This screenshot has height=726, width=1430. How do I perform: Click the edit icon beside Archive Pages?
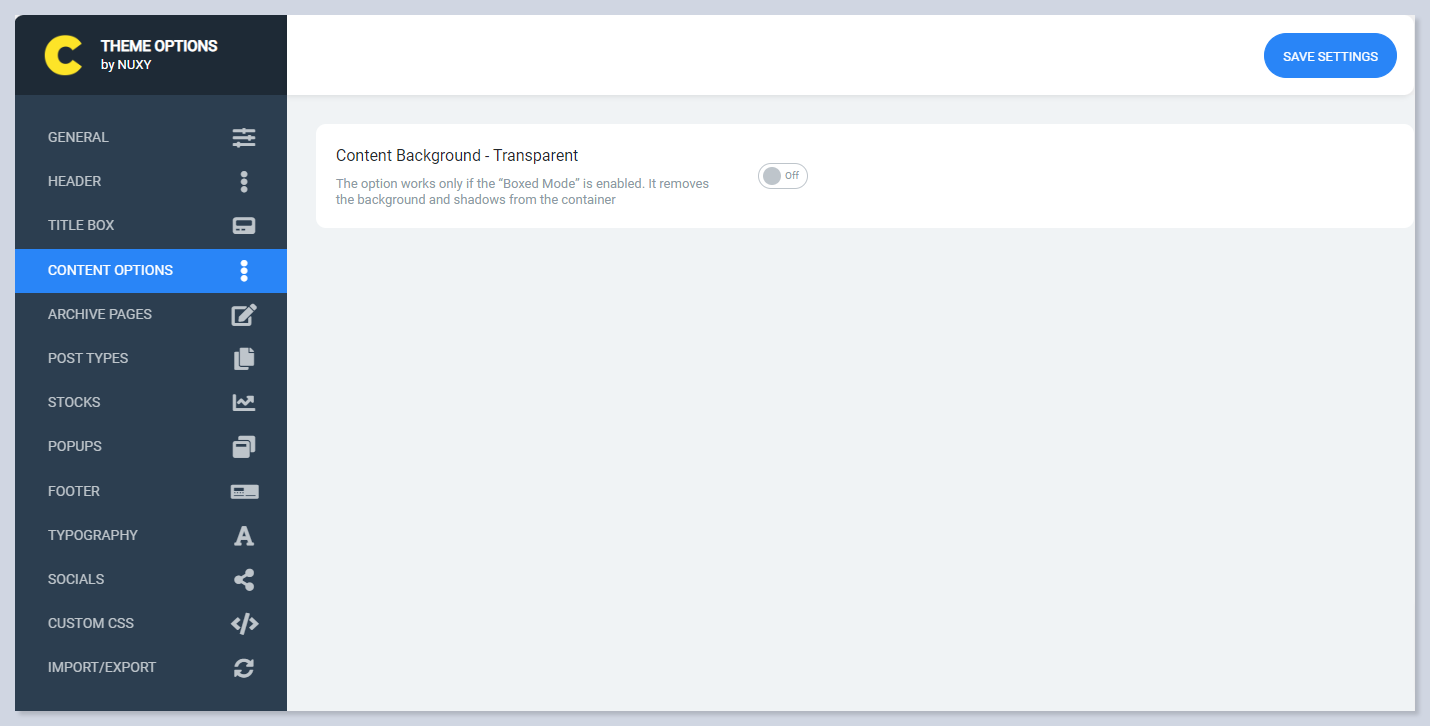(x=244, y=315)
